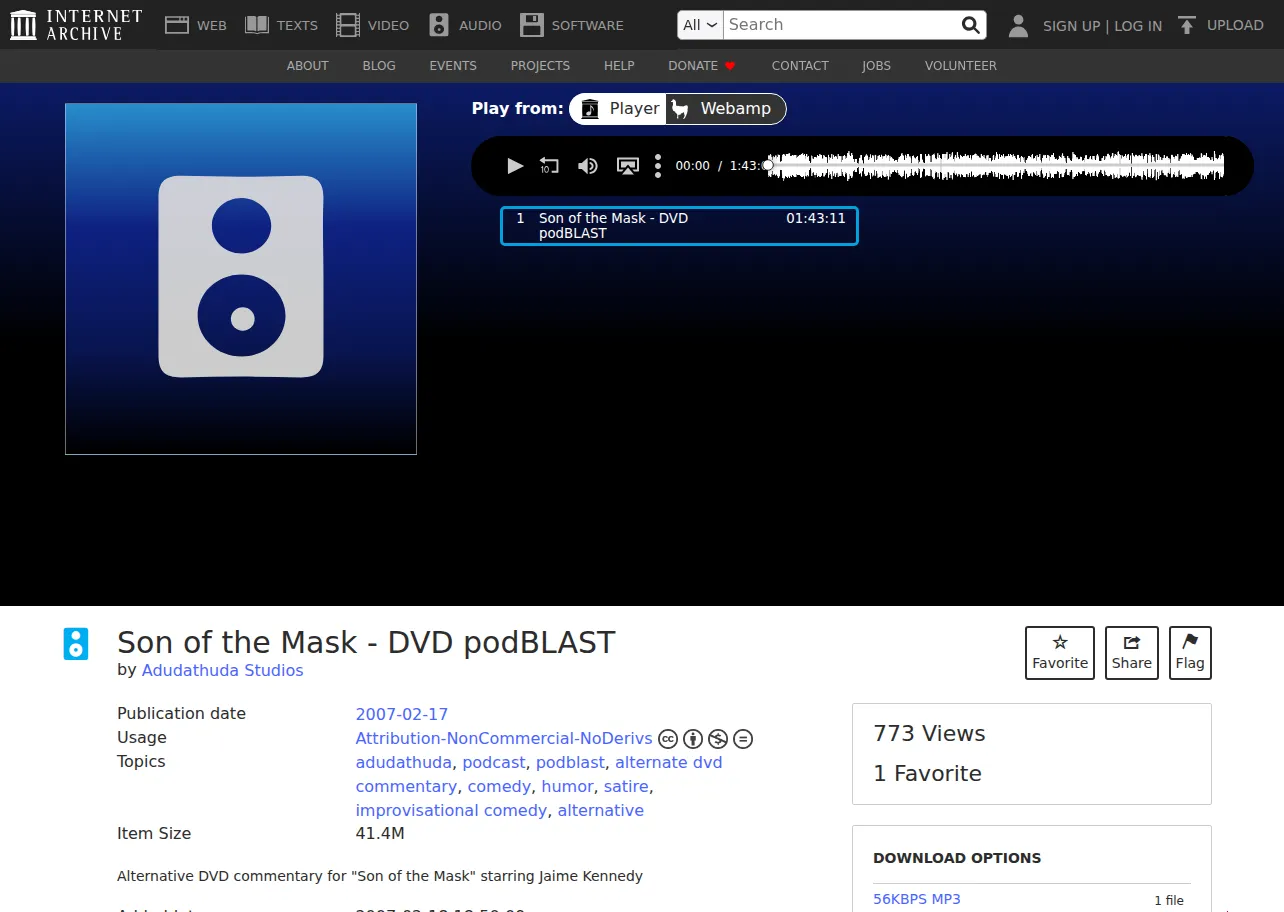Play the audio track

pos(515,166)
